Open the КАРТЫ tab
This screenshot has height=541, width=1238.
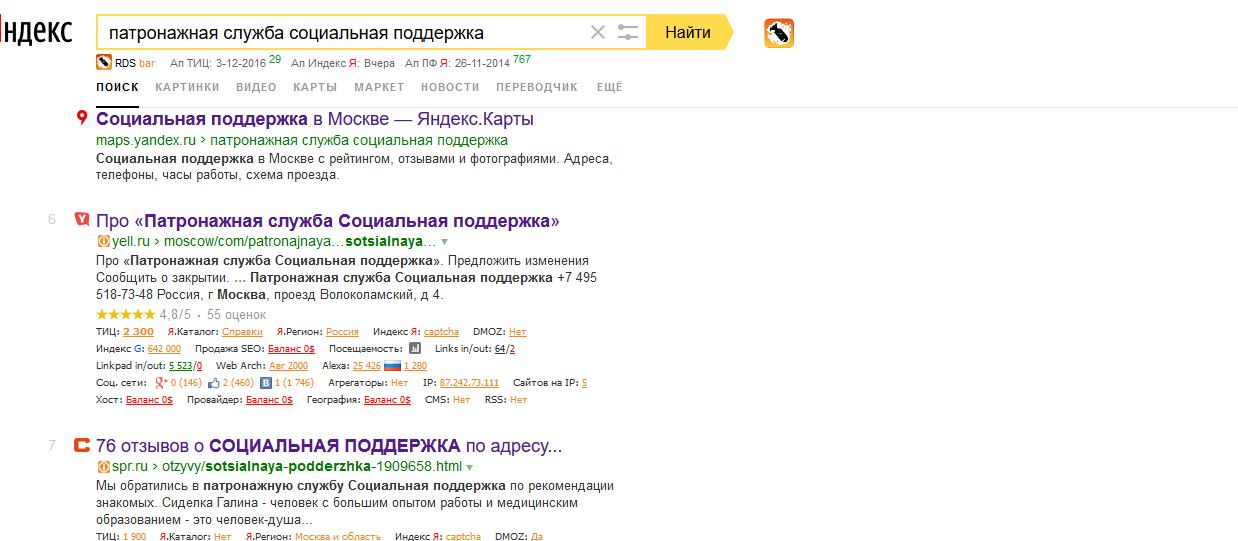pyautogui.click(x=315, y=87)
